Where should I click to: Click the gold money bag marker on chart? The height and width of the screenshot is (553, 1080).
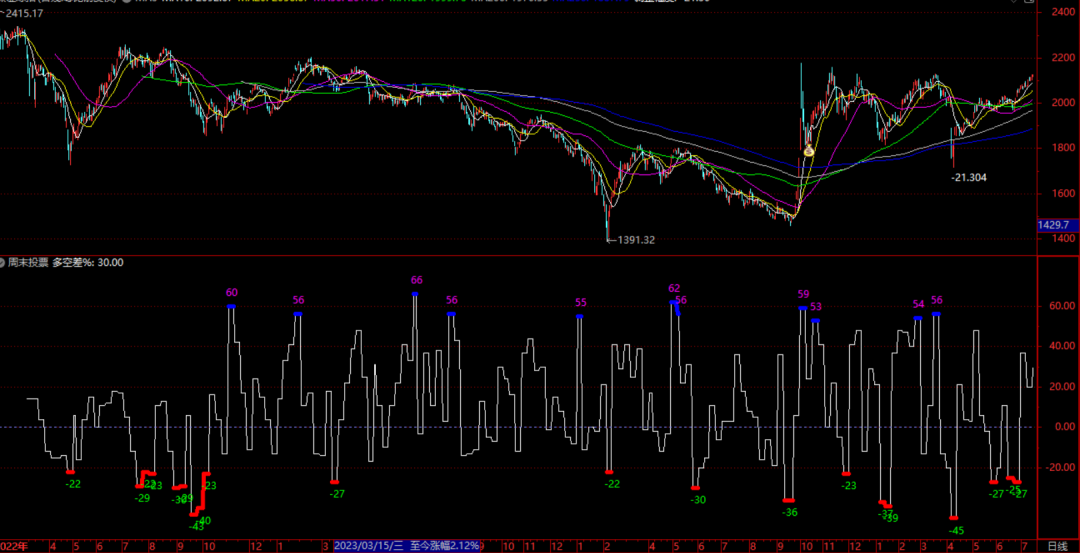(809, 149)
